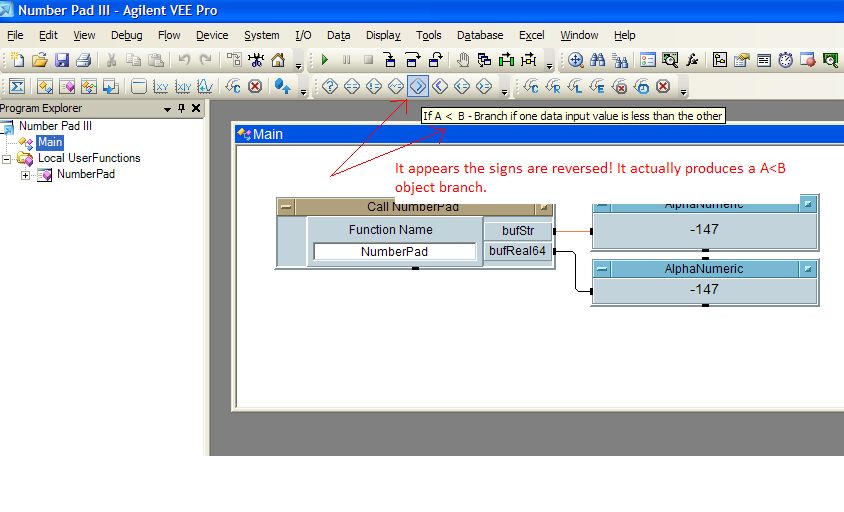Select Main in Program Explorer tree
This screenshot has width=844, height=512.
point(50,143)
